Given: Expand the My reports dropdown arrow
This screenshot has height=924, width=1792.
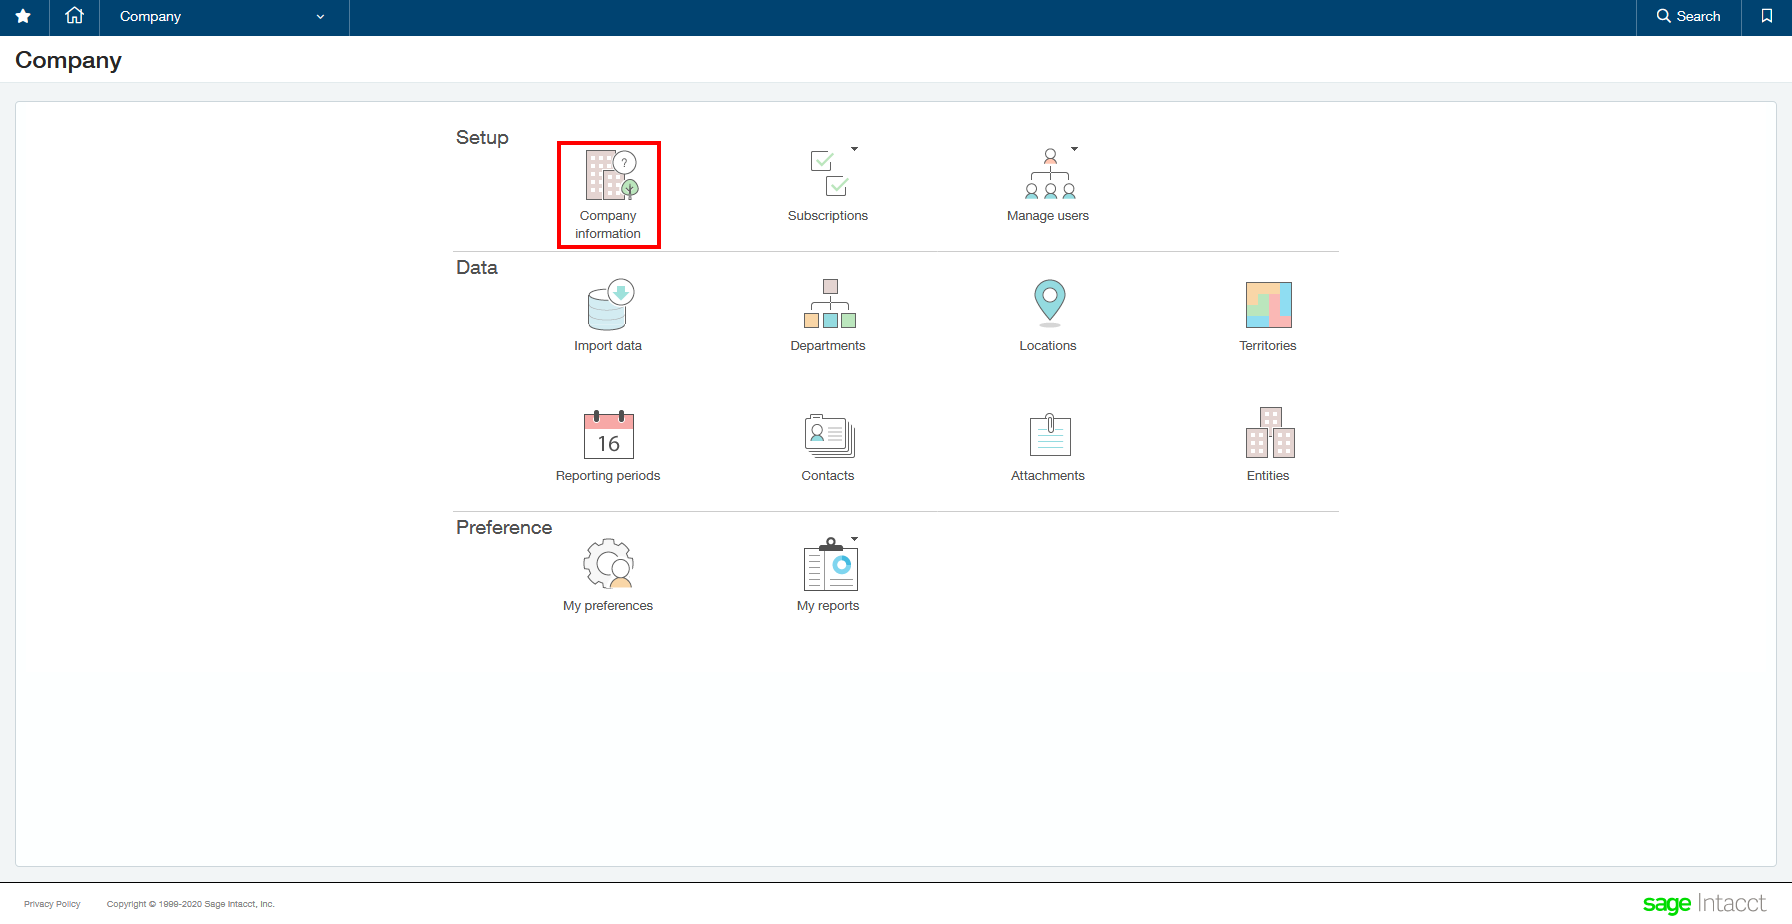Looking at the screenshot, I should [x=856, y=538].
